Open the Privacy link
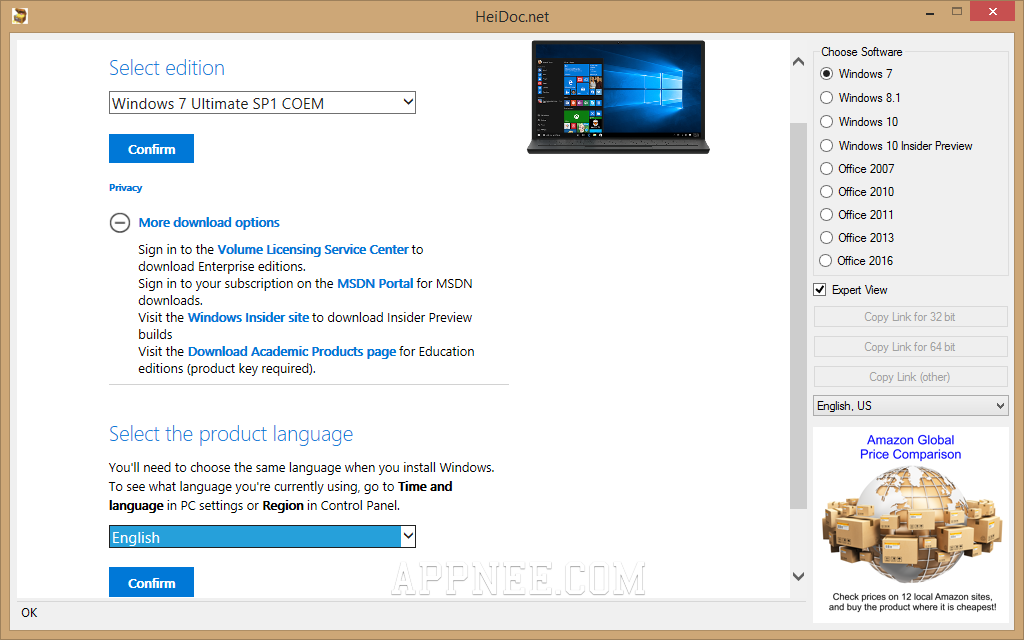The height and width of the screenshot is (640, 1024). pyautogui.click(x=125, y=187)
